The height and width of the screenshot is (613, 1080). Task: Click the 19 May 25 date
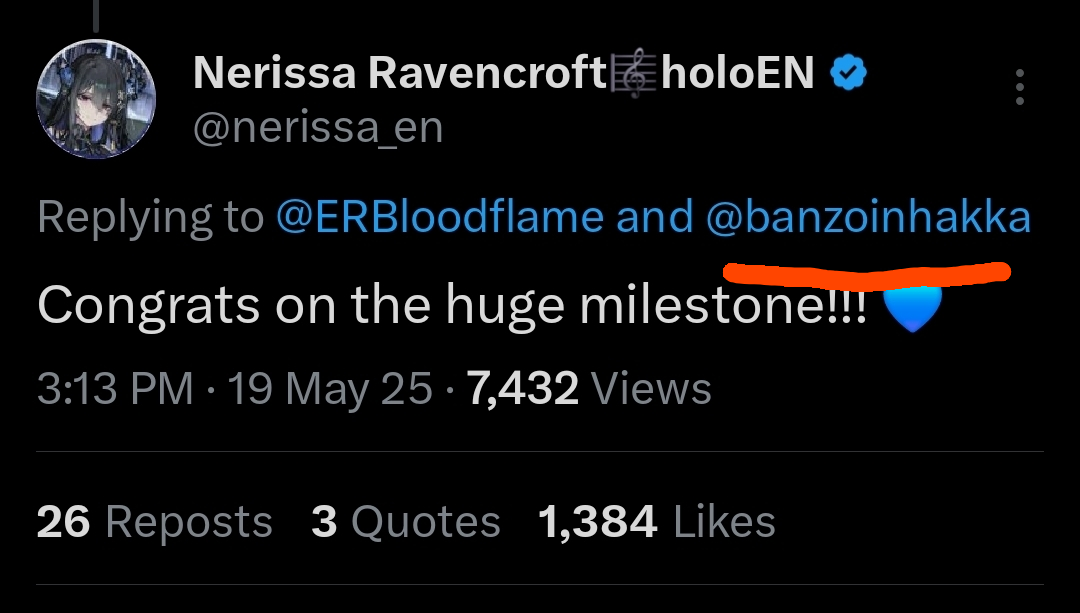tap(330, 389)
